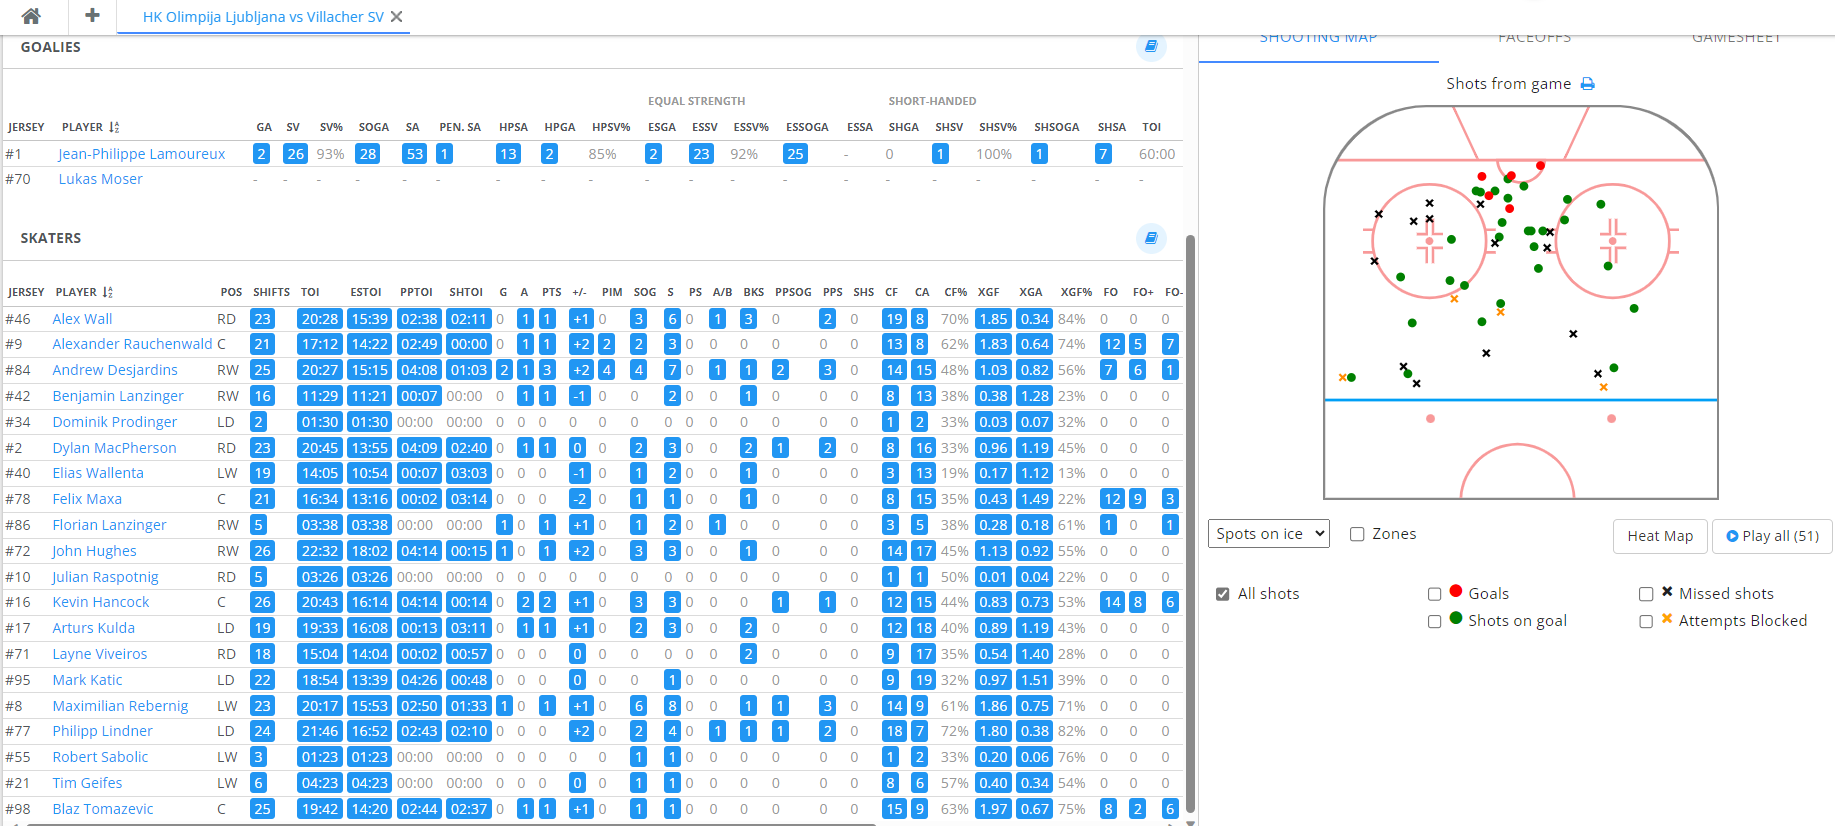Enable the Zones checkbox
The height and width of the screenshot is (826, 1835).
pyautogui.click(x=1357, y=534)
